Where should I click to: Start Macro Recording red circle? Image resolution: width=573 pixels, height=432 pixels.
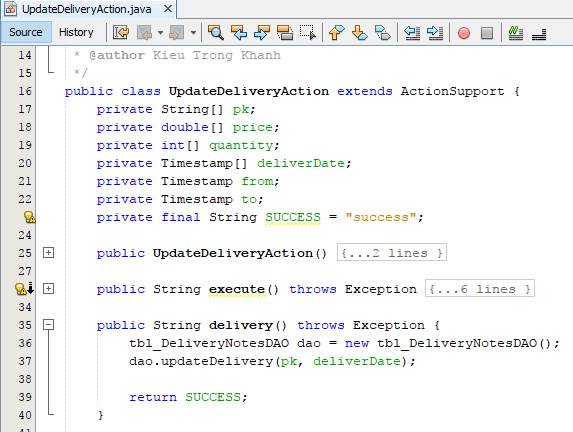464,33
